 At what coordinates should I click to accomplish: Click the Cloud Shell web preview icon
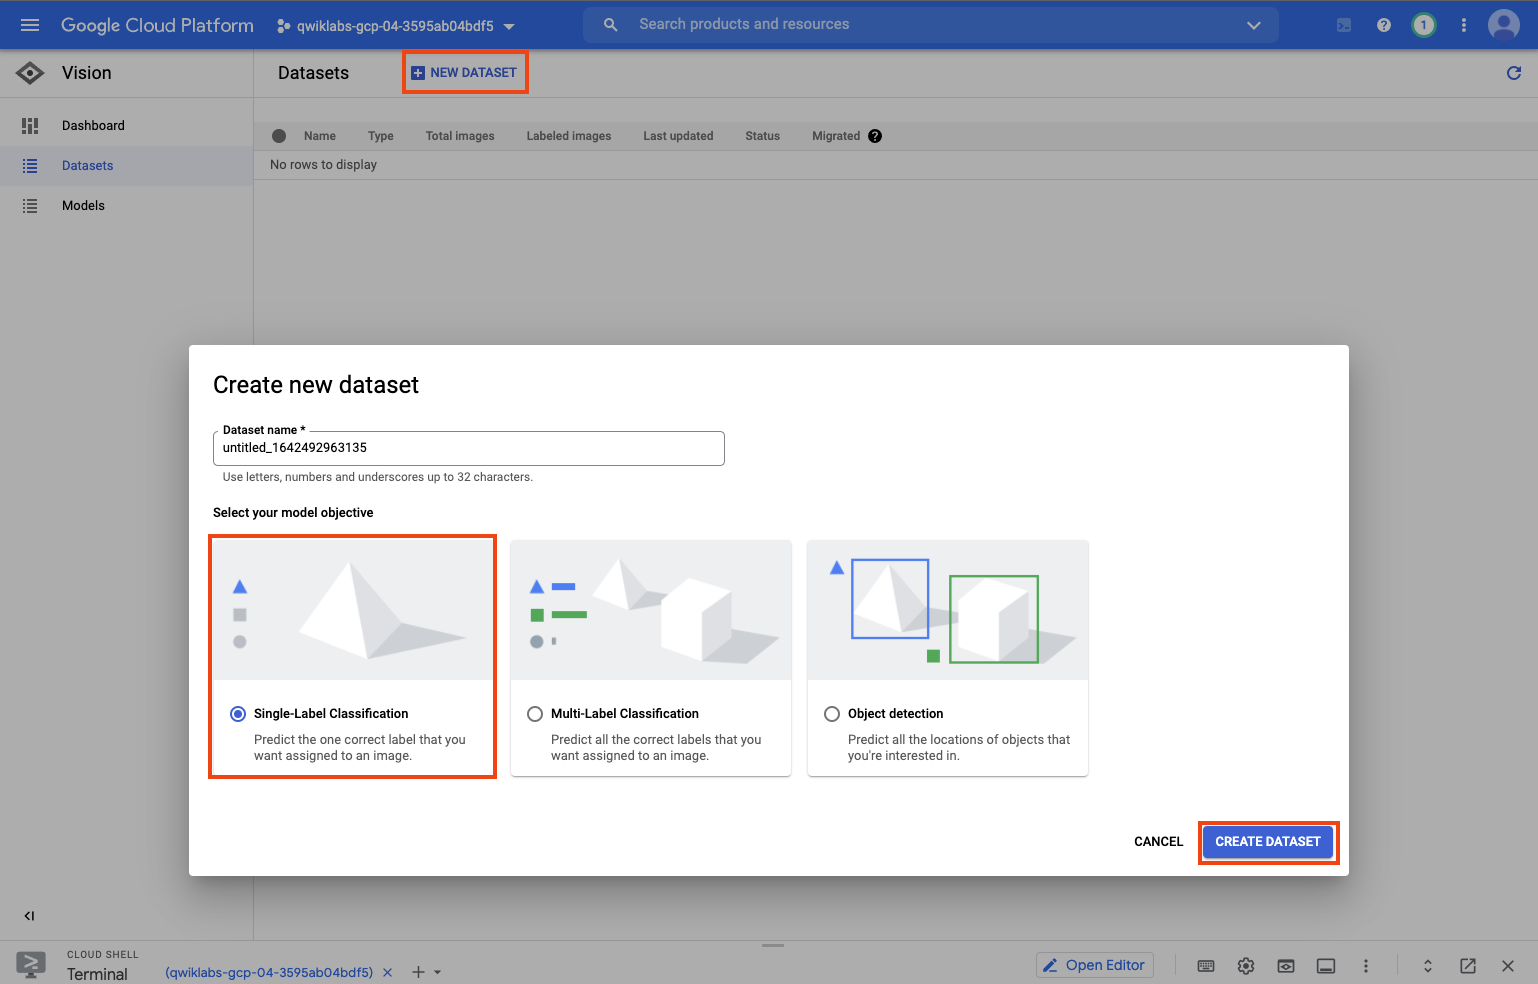coord(1286,966)
